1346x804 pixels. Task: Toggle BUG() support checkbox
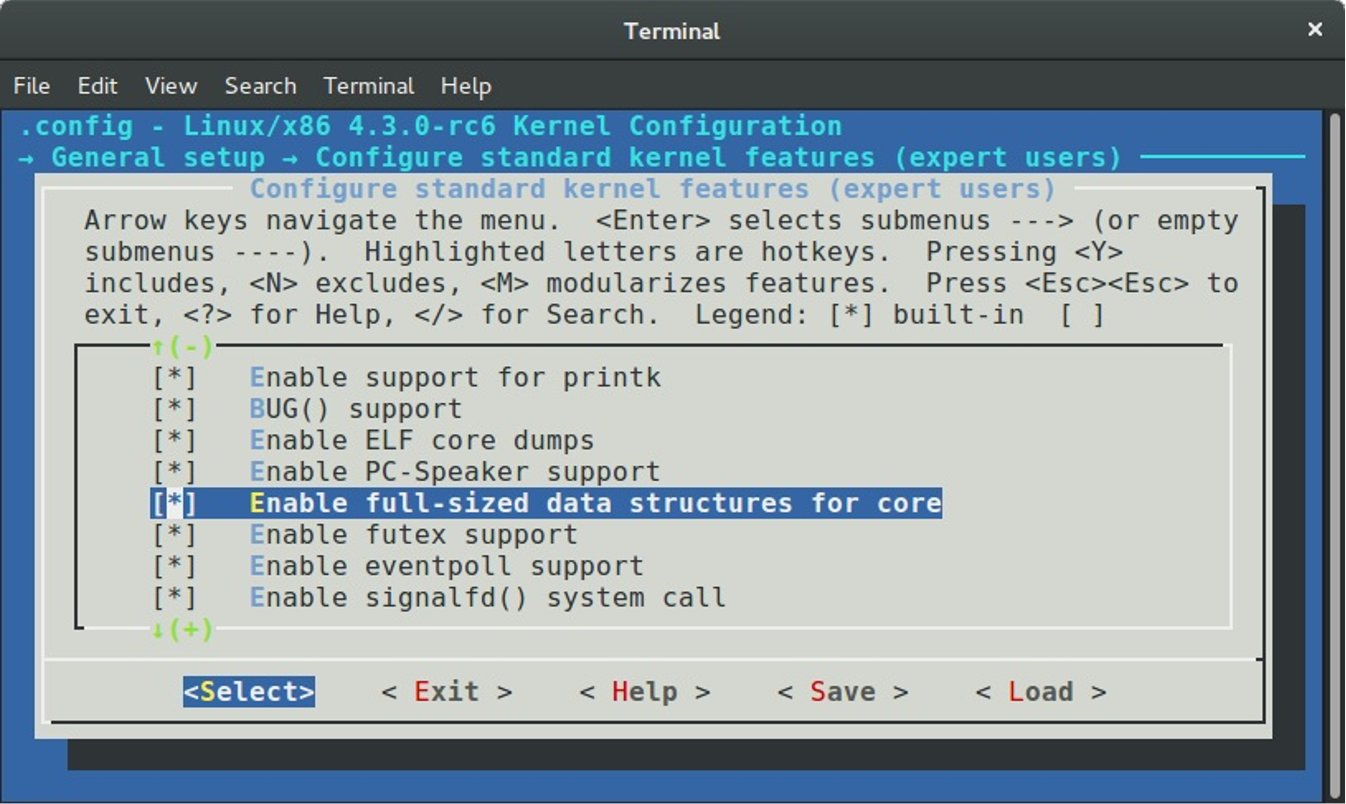(x=175, y=409)
